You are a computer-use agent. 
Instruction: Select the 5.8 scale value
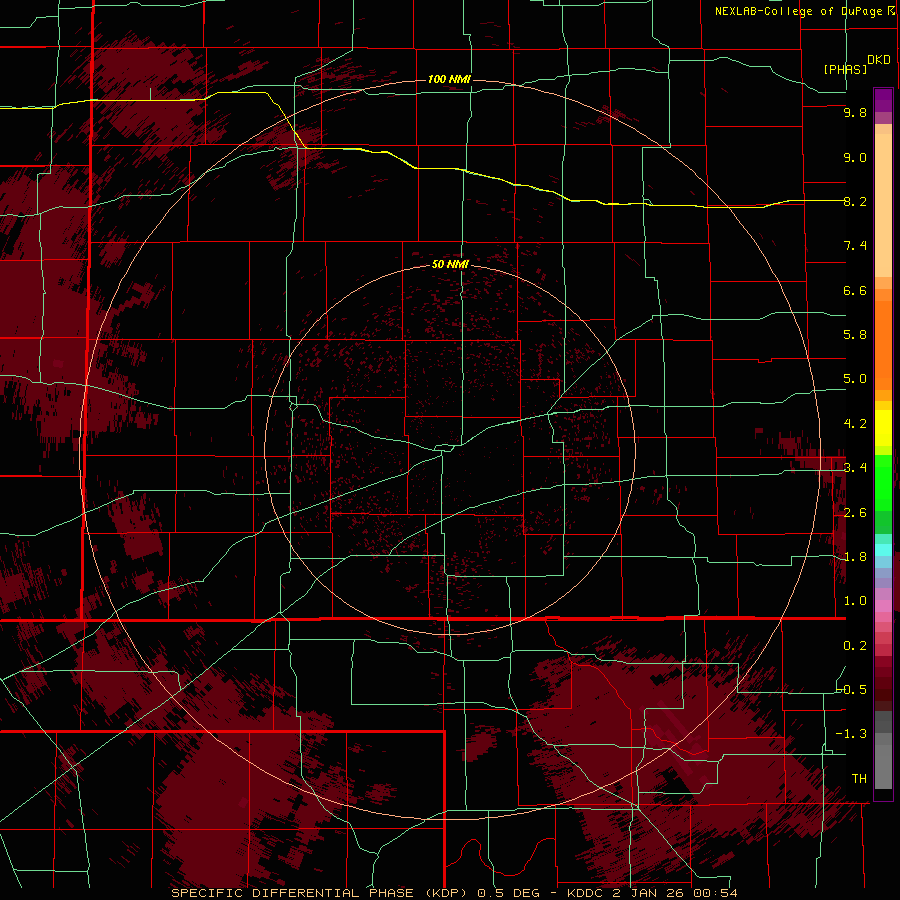855,335
